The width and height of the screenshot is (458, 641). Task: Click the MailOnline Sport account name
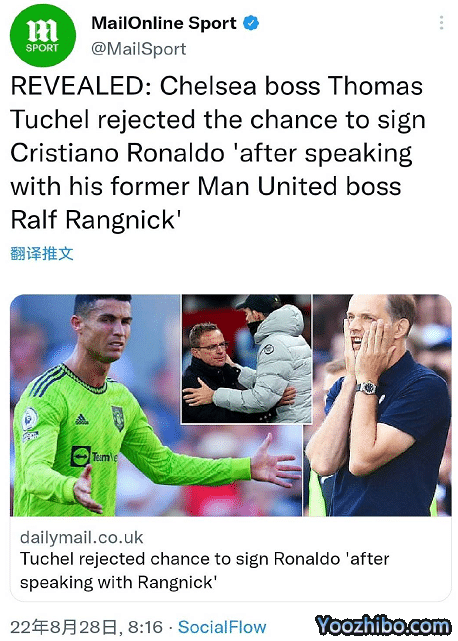tap(164, 23)
